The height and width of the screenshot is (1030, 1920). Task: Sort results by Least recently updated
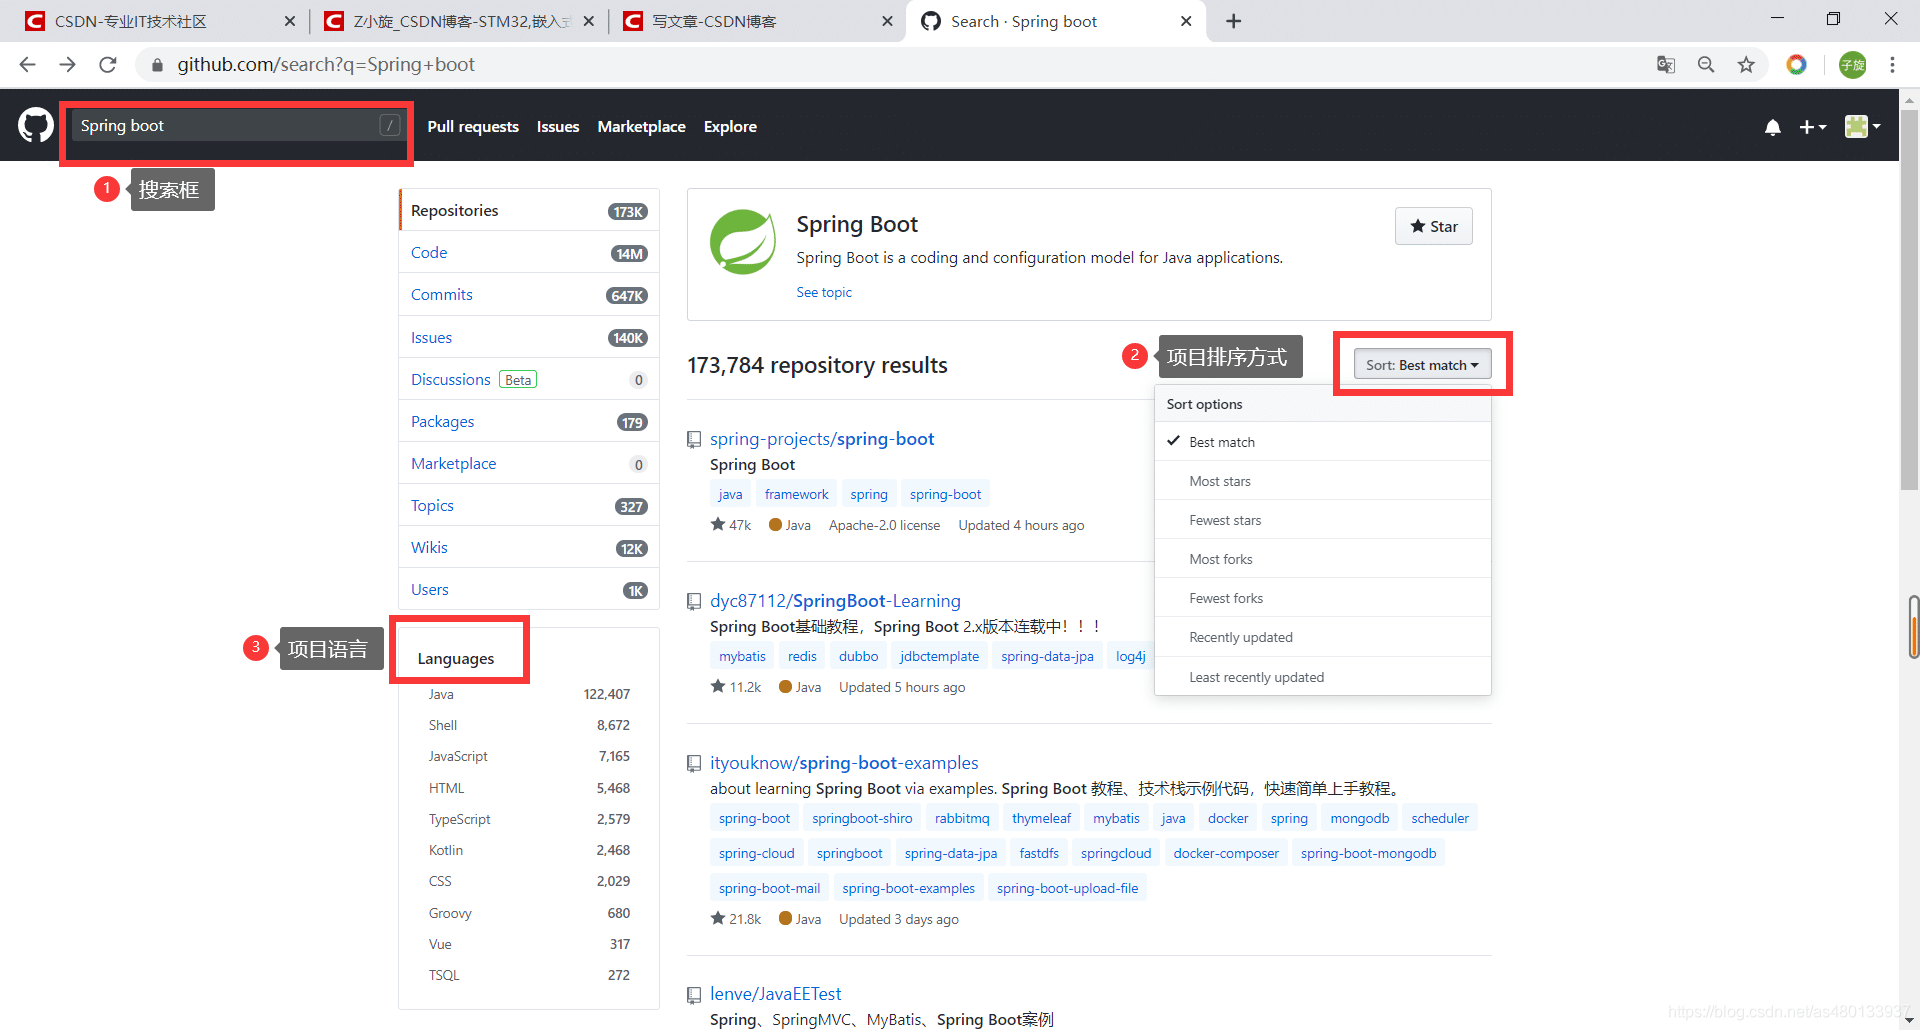[x=1322, y=677]
